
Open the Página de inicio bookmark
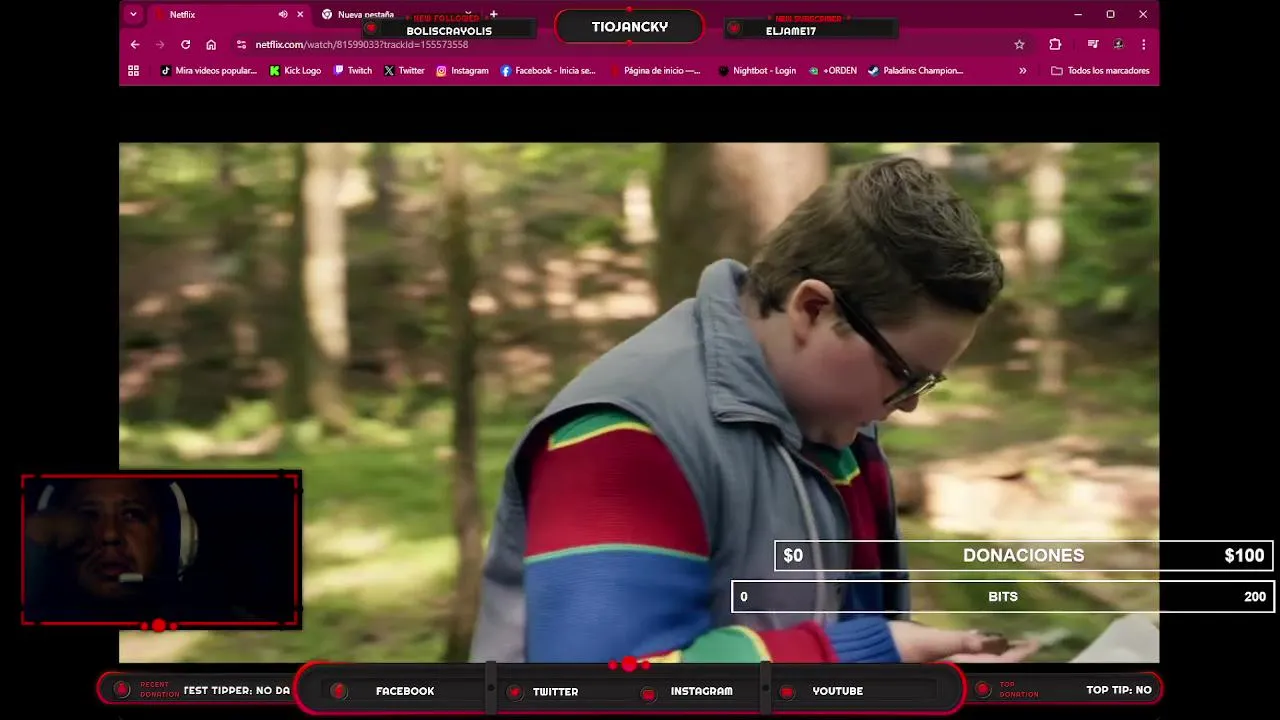(655, 71)
